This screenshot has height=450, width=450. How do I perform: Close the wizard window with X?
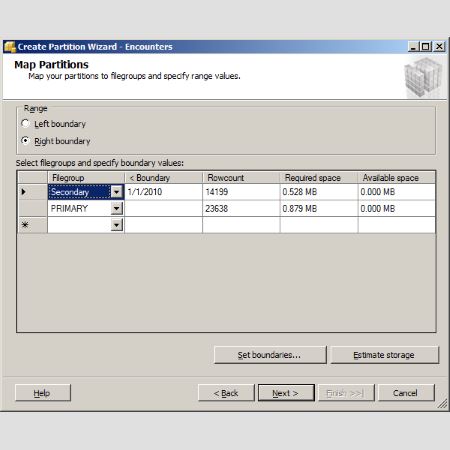440,47
